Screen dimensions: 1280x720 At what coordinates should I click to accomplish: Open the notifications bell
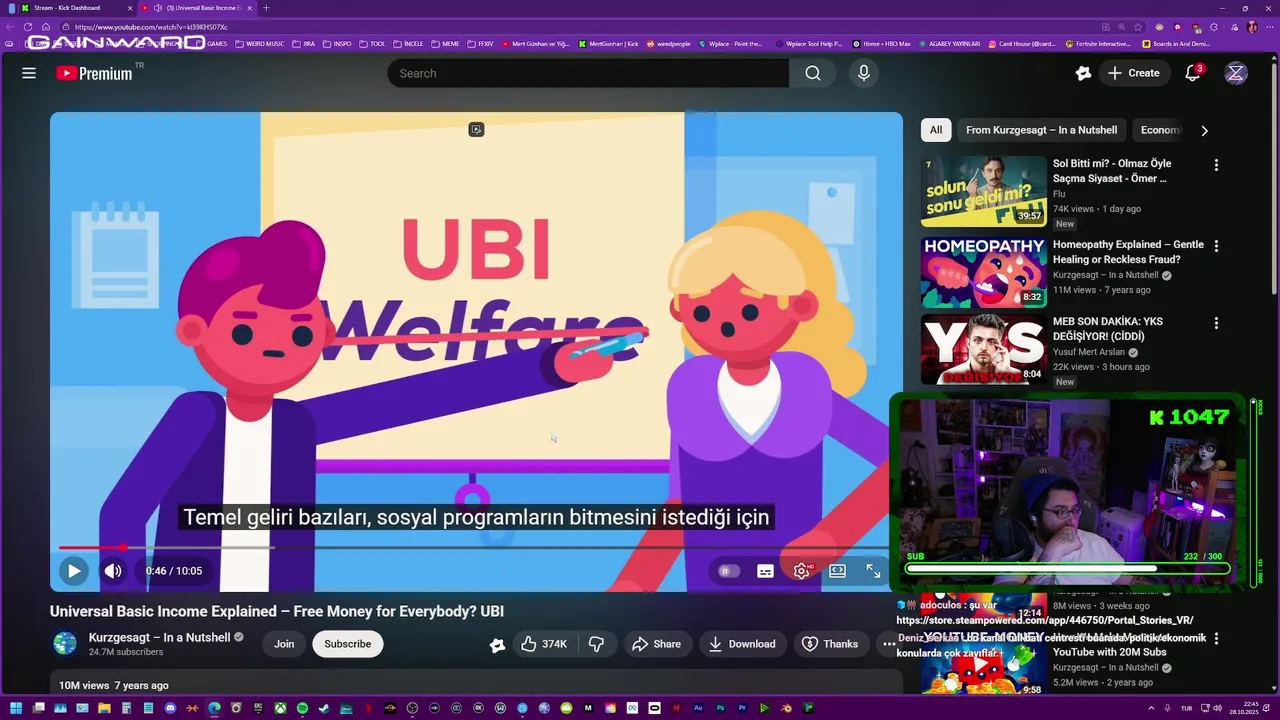[1192, 73]
